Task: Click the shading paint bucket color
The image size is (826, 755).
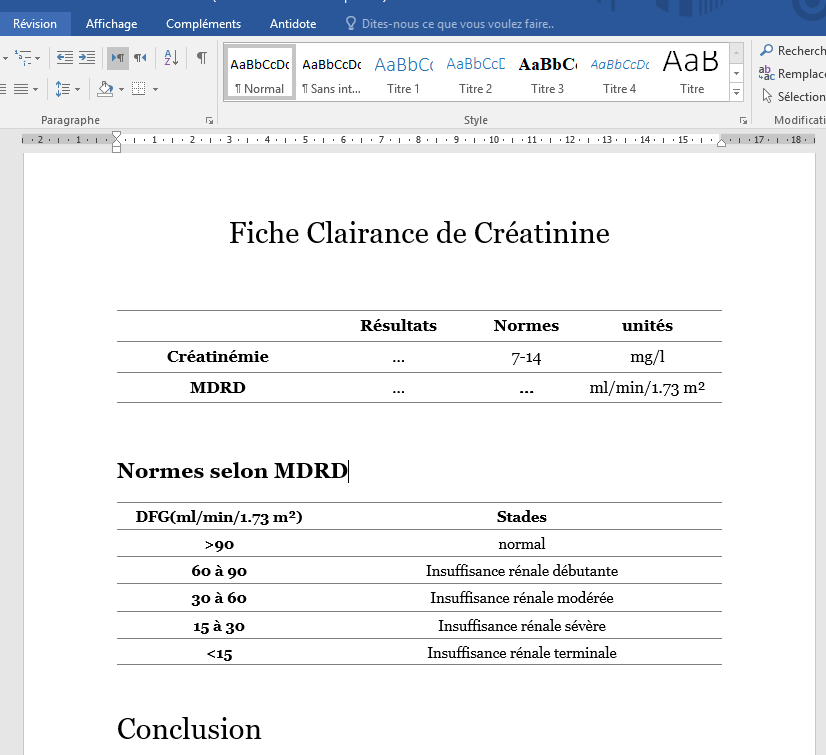Action: (x=105, y=89)
